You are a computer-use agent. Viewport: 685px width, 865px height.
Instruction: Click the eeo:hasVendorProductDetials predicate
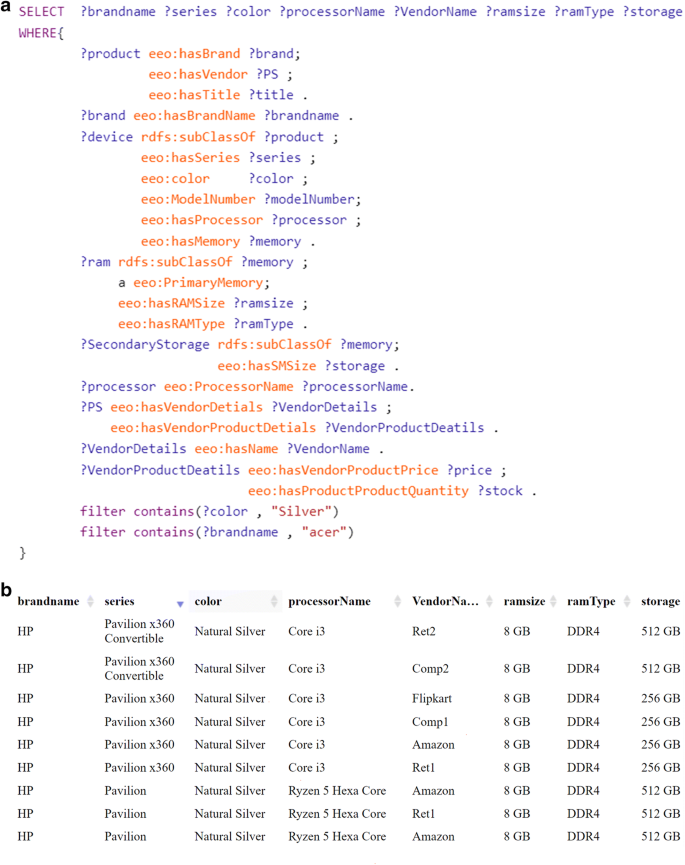coord(213,428)
